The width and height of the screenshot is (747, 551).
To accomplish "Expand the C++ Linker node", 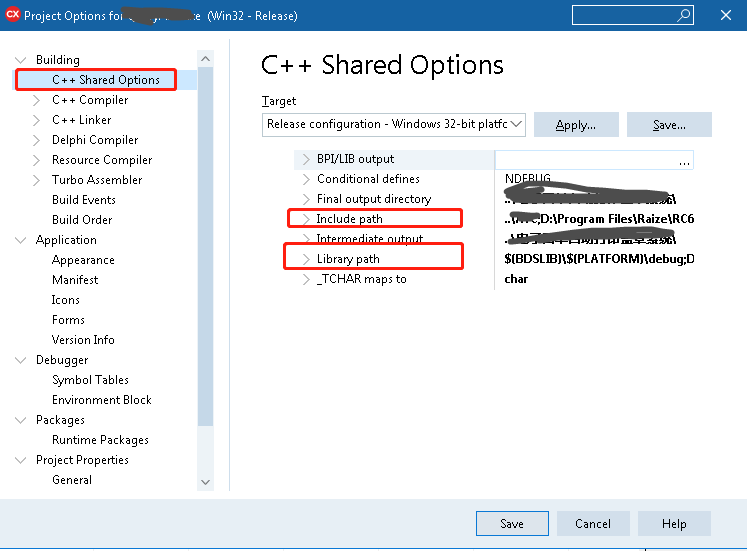I will [x=37, y=120].
